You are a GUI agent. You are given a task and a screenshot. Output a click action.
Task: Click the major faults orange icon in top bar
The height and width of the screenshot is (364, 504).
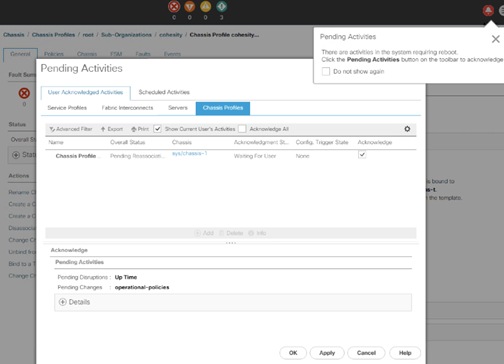coord(190,6)
